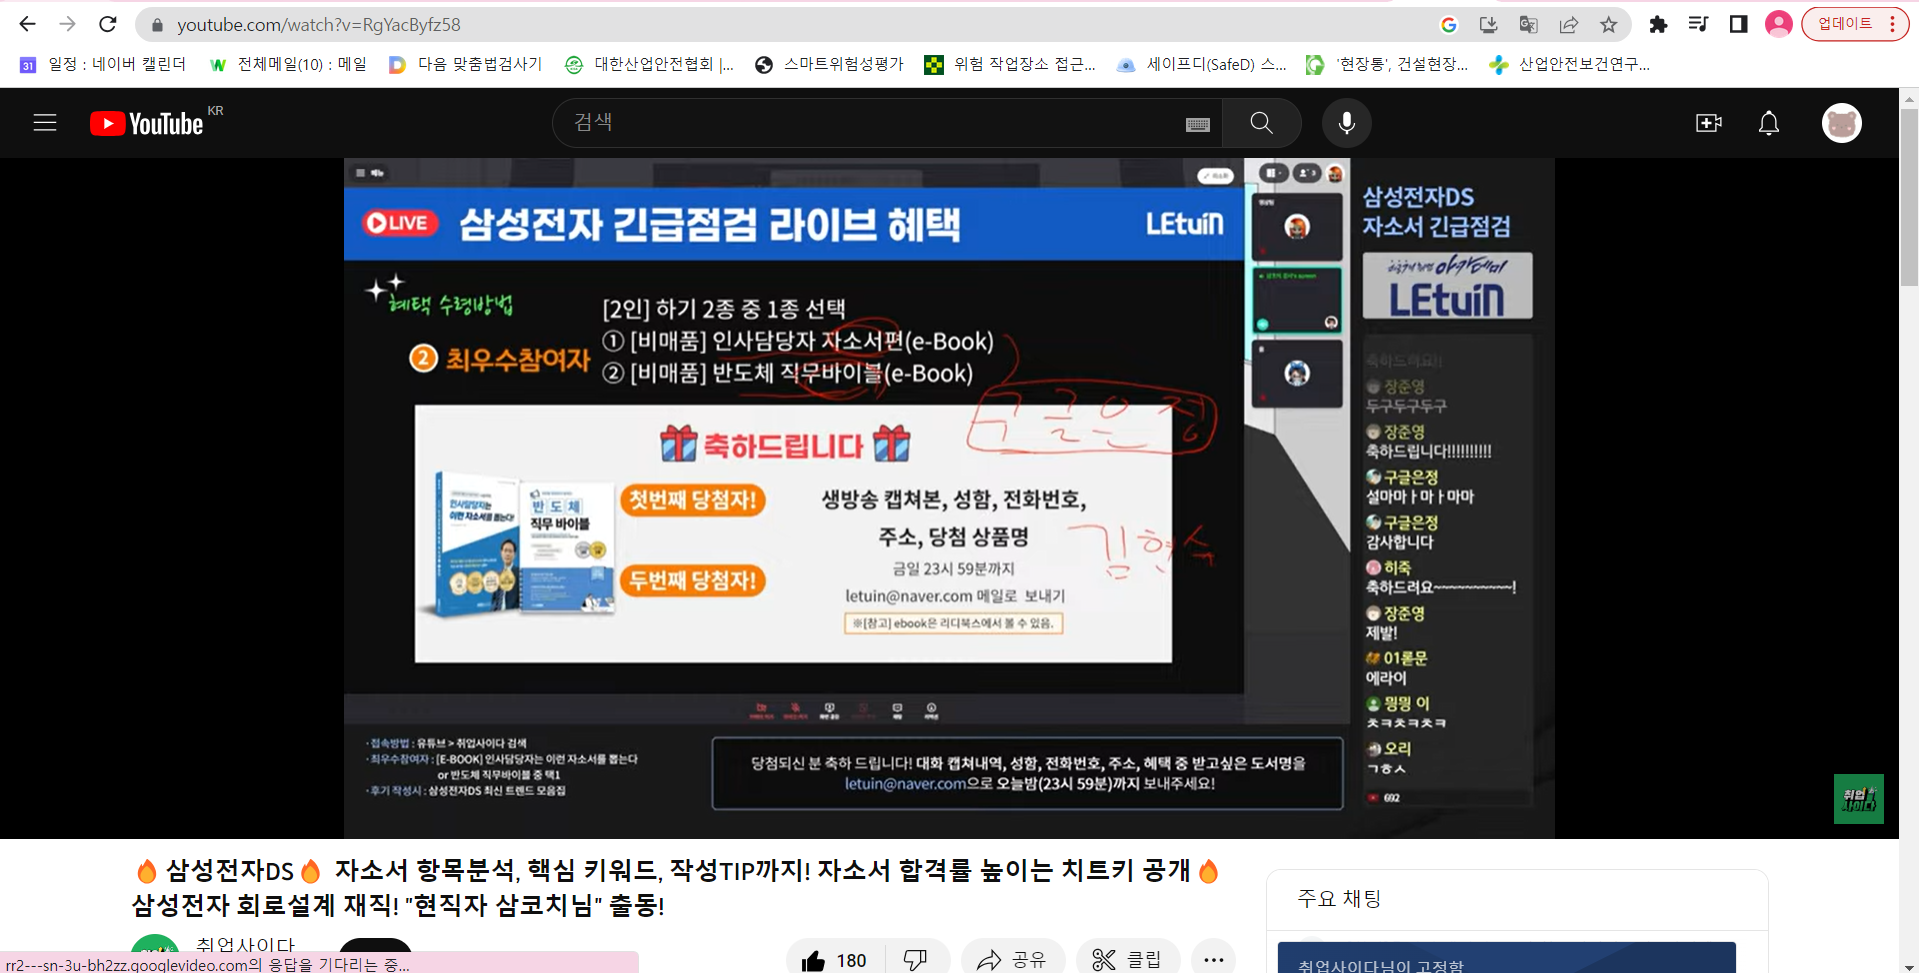Open the 세이프디(SafeD) bookmark

coord(1202,64)
